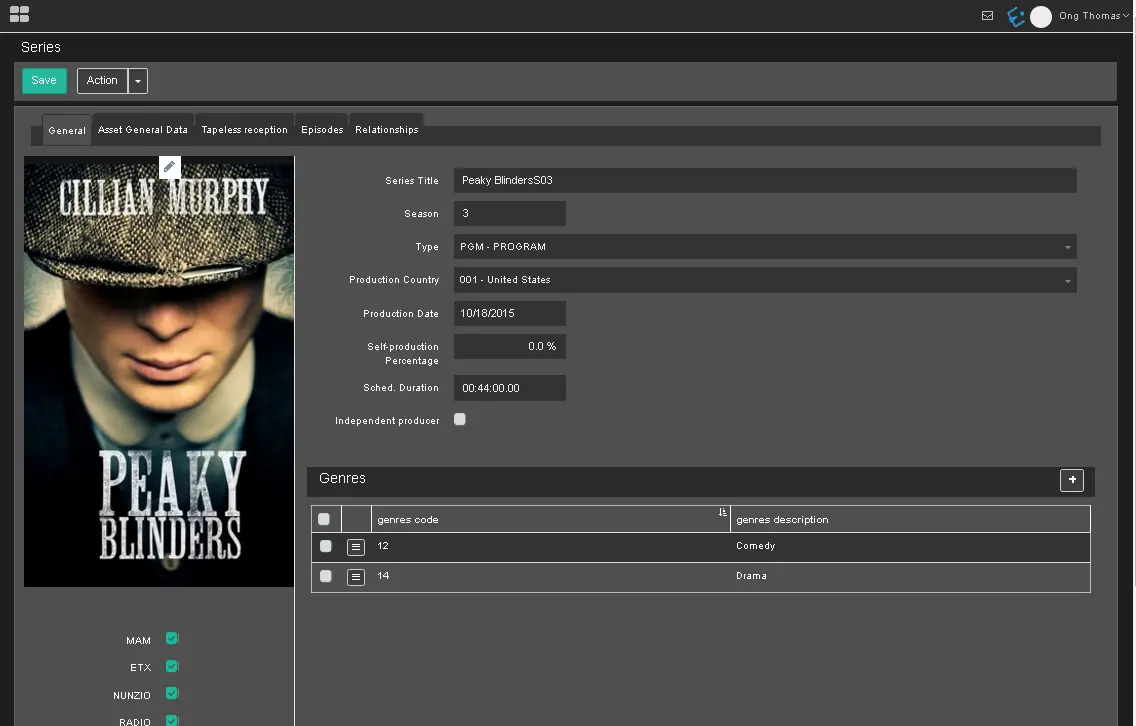
Task: Expand the Type dropdown
Action: [x=1067, y=247]
